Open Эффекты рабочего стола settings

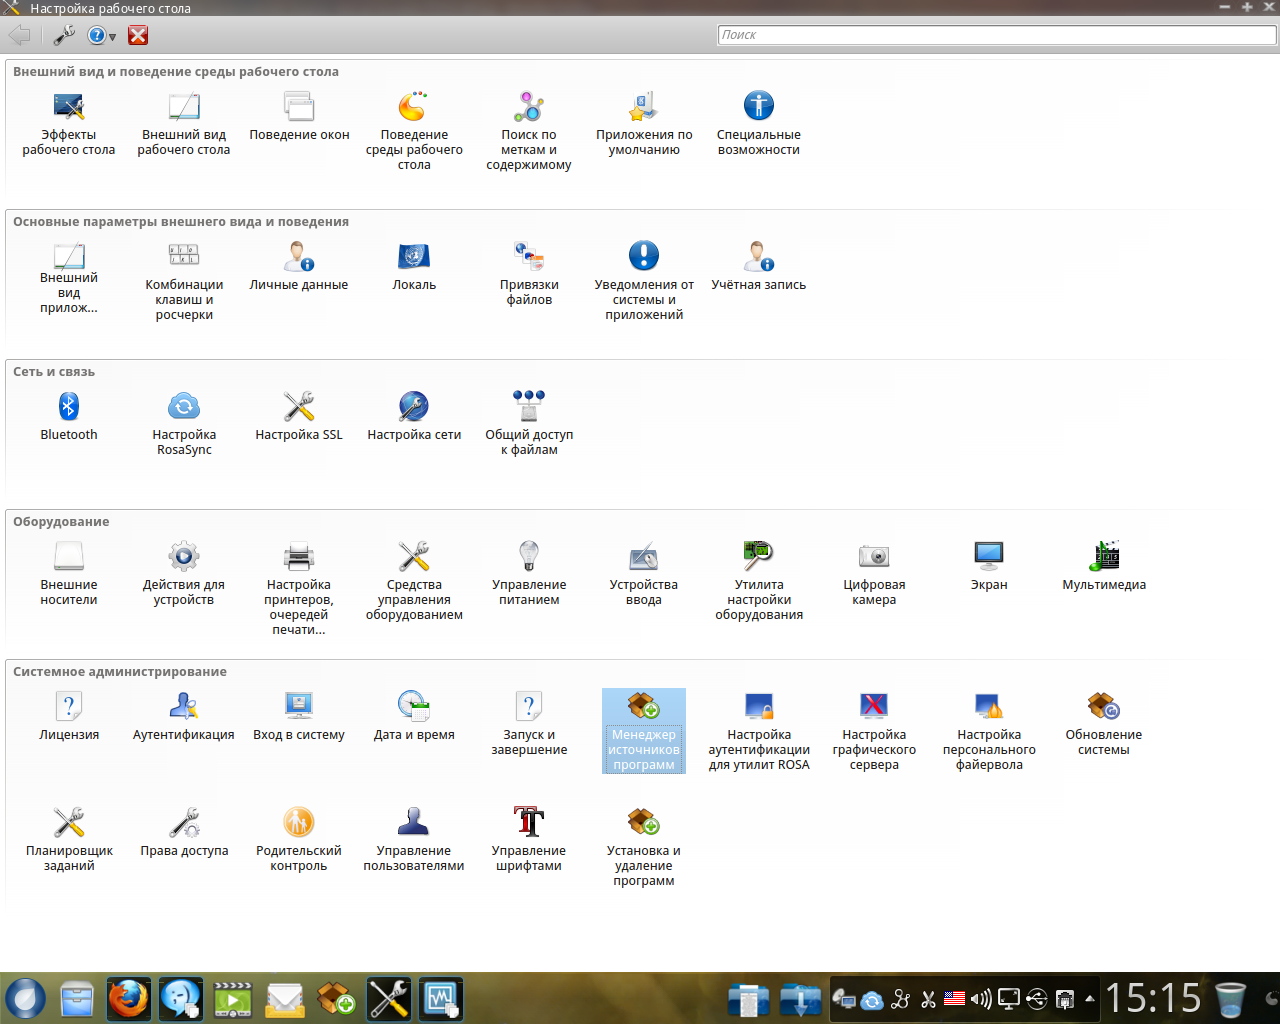(68, 107)
